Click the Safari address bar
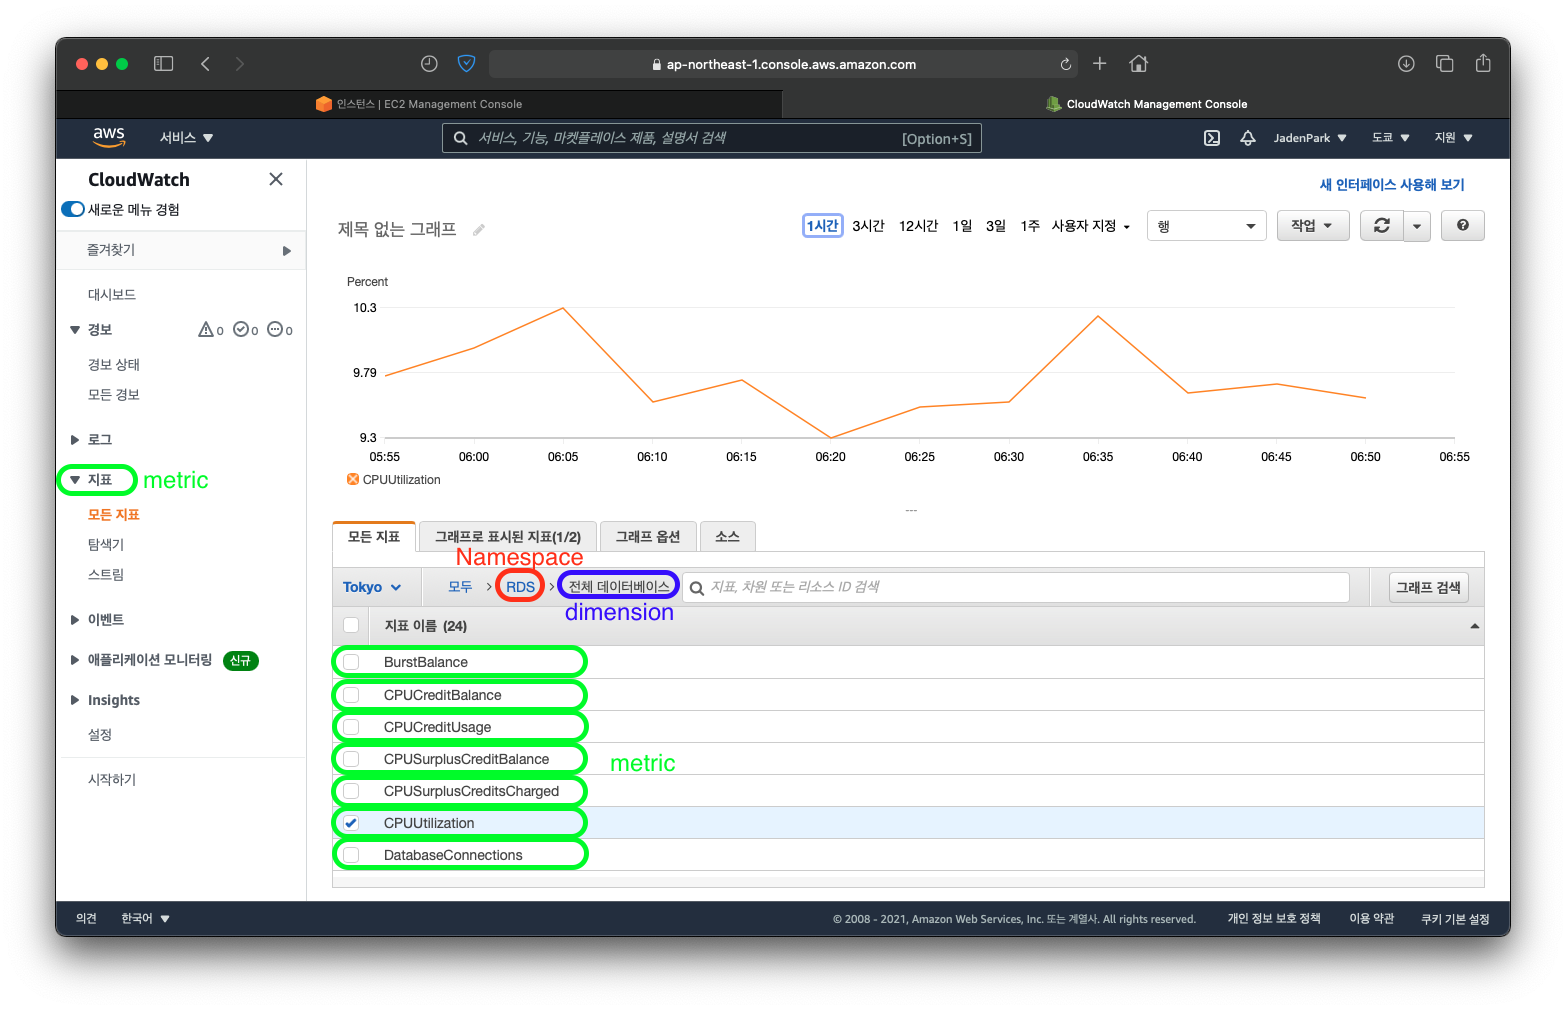The width and height of the screenshot is (1566, 1010). point(784,64)
